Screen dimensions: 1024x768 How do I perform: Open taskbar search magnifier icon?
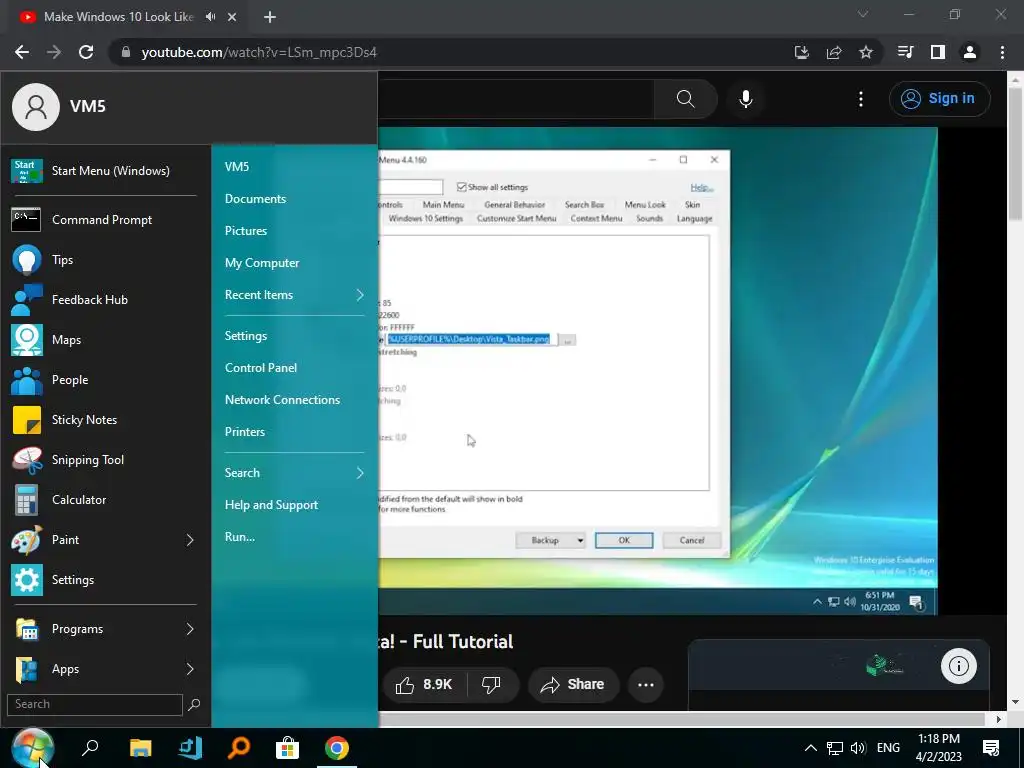pyautogui.click(x=90, y=748)
